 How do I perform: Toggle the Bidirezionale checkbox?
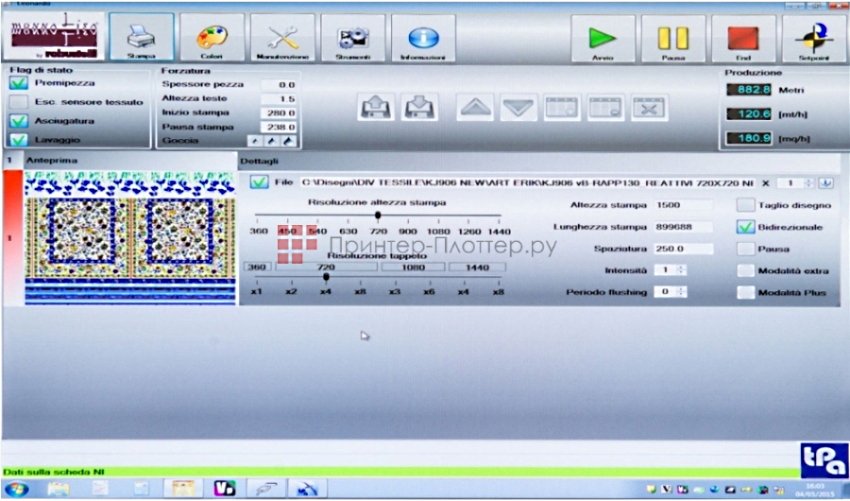746,227
